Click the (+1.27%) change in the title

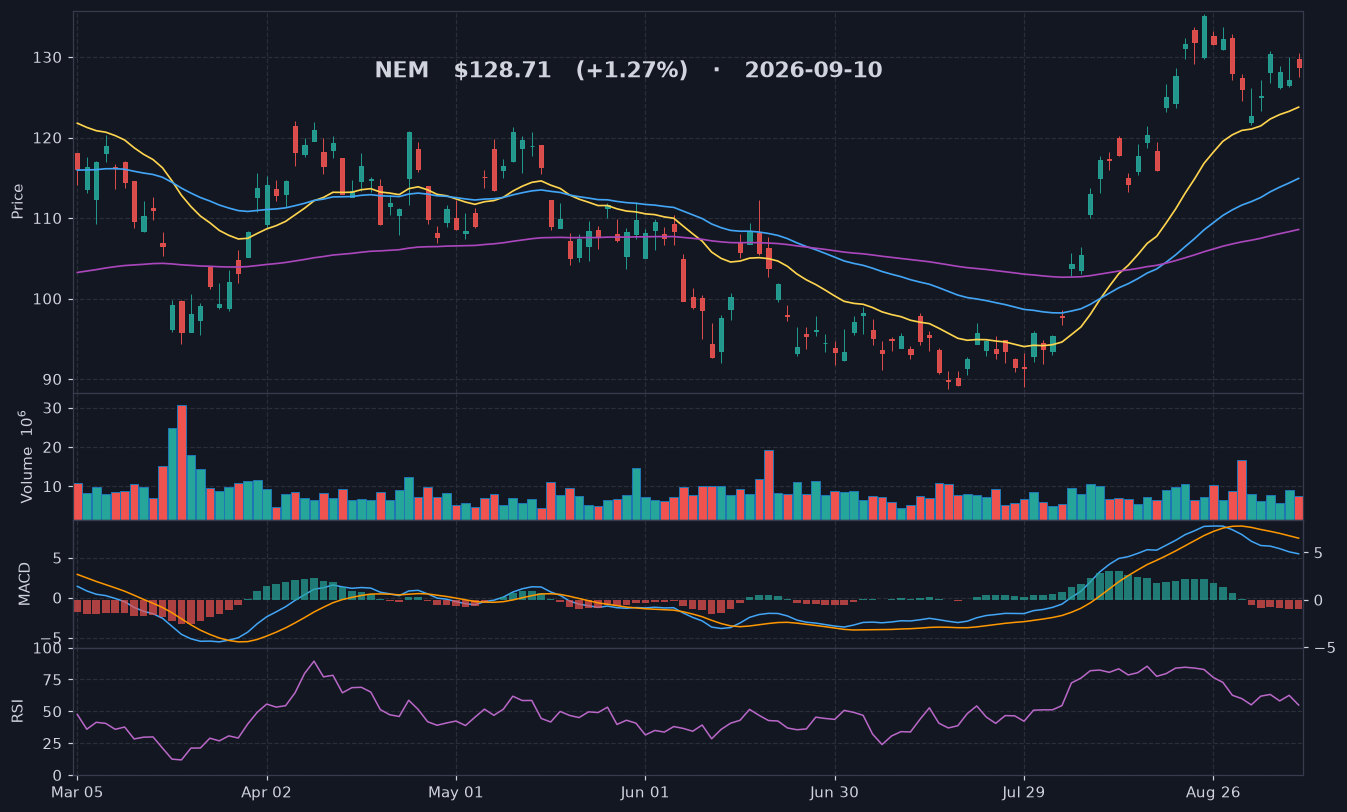pyautogui.click(x=631, y=71)
